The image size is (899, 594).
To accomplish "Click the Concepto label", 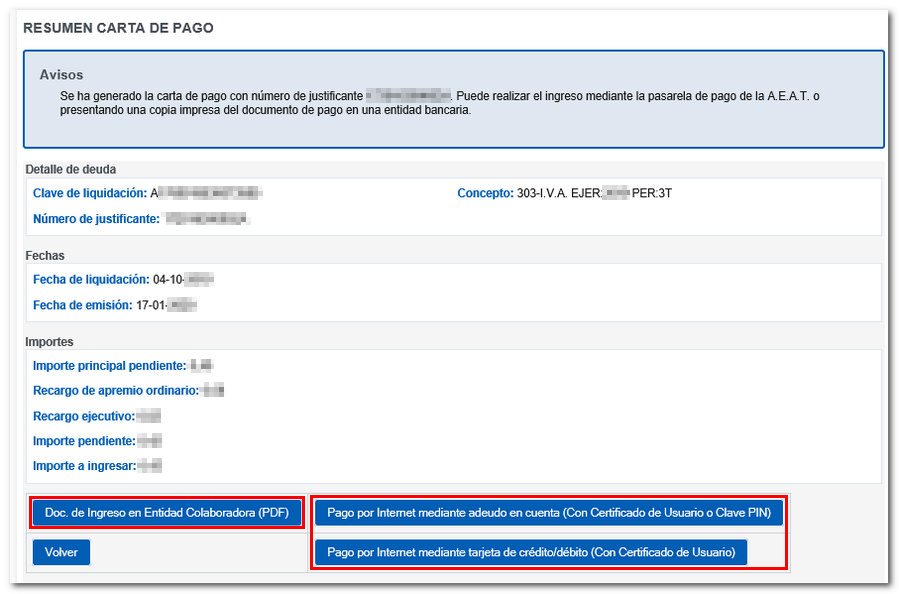I will [485, 192].
